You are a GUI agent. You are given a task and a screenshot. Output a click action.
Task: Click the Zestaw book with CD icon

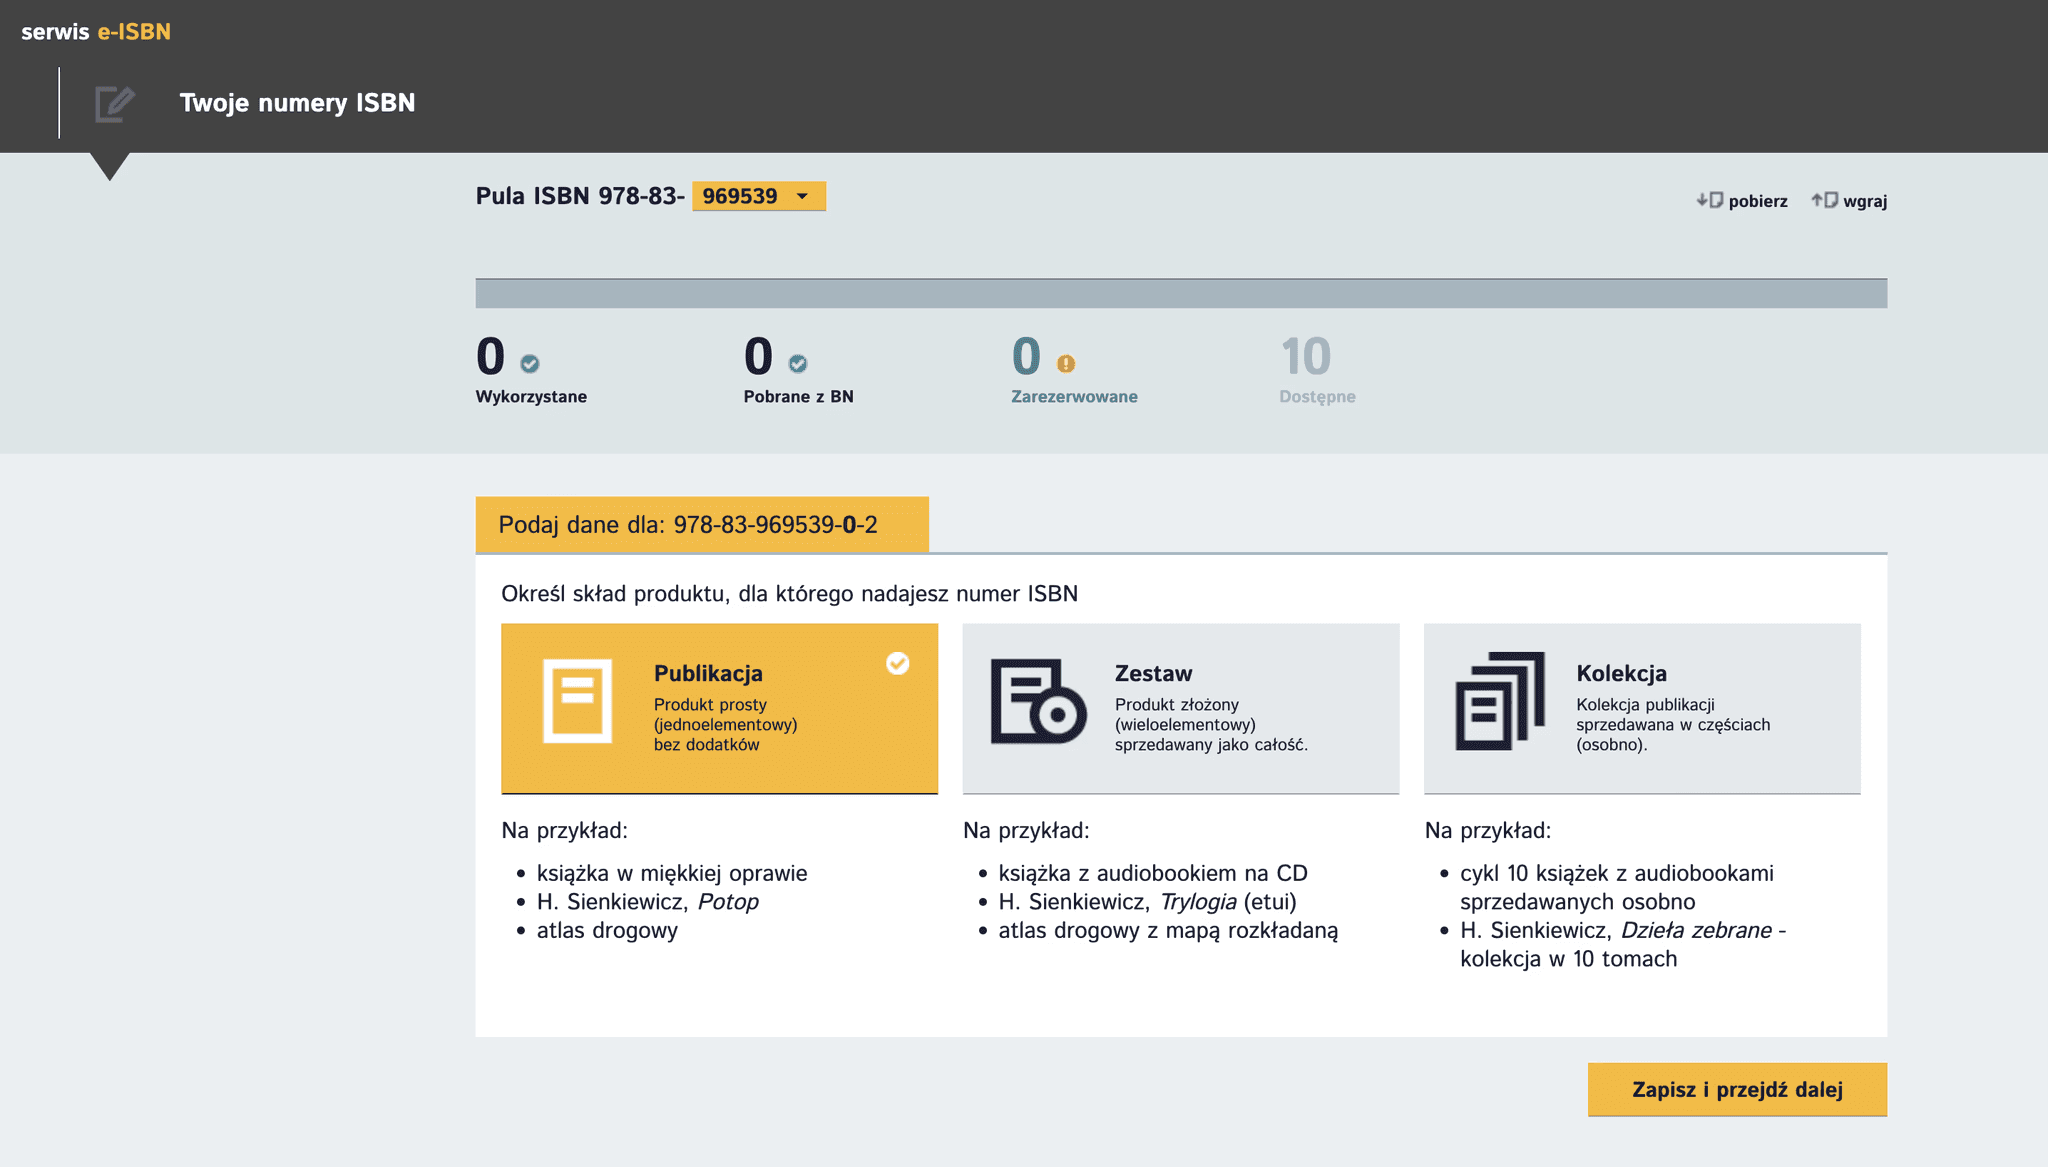click(x=1038, y=700)
